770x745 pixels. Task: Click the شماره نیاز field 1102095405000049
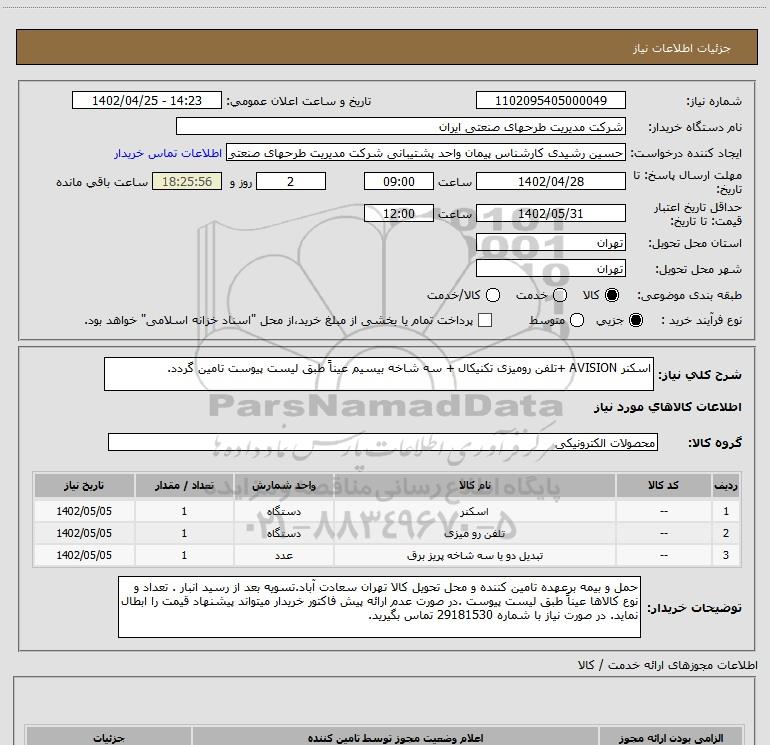(550, 100)
